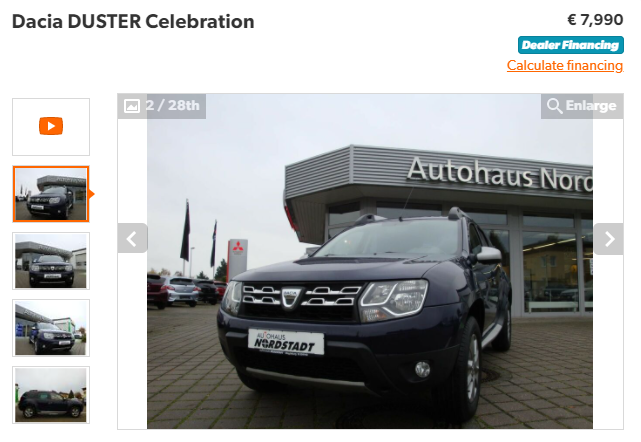Go to the previous photo with left chevron

click(132, 238)
